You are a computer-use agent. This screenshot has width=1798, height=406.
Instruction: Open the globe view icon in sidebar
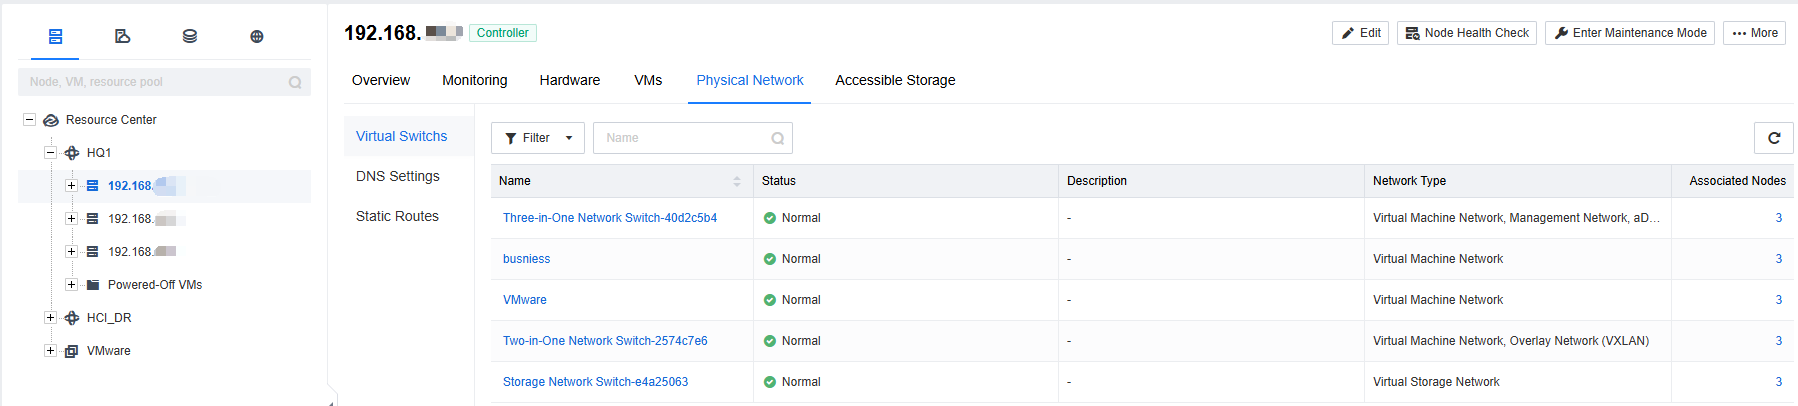pos(257,36)
